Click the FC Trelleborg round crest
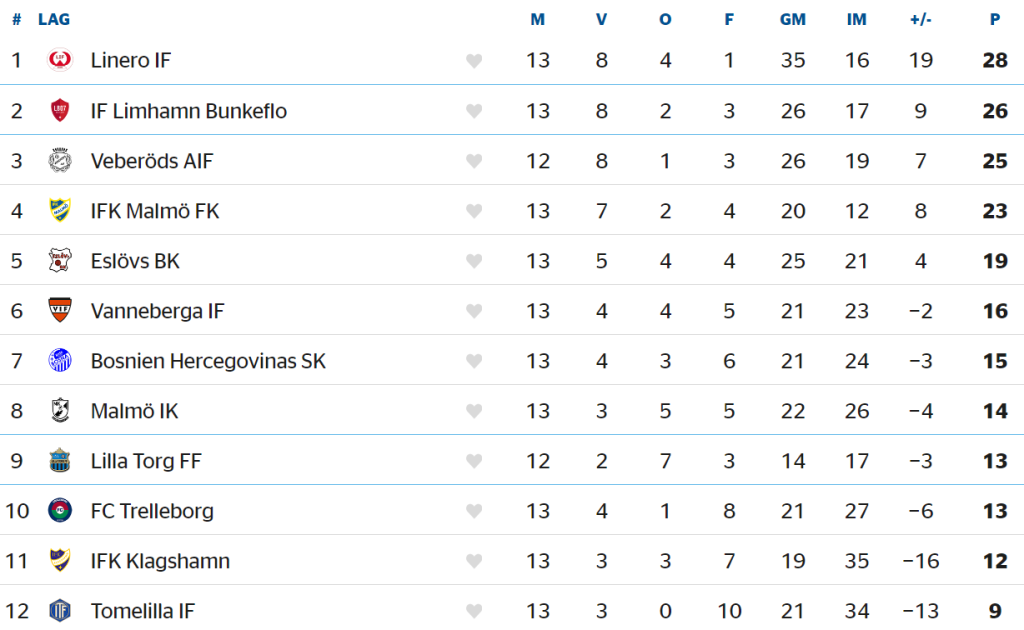 [x=60, y=510]
